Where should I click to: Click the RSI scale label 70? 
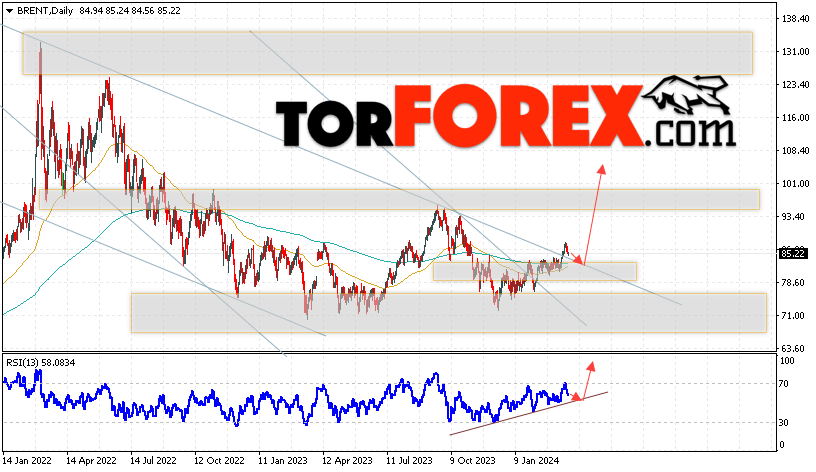pos(784,384)
